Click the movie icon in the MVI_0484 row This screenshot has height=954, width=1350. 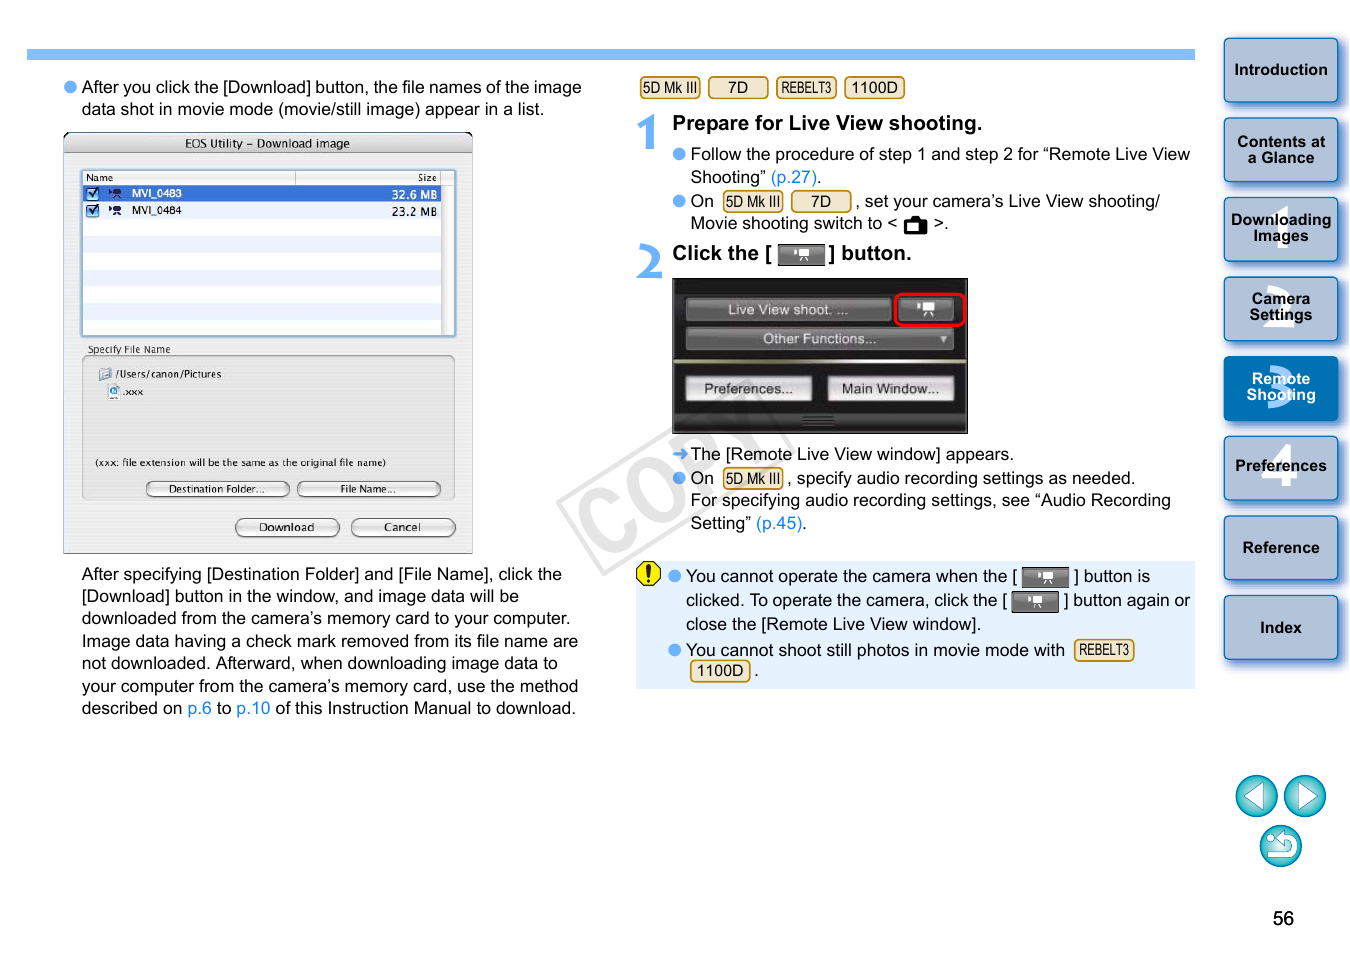tap(115, 211)
